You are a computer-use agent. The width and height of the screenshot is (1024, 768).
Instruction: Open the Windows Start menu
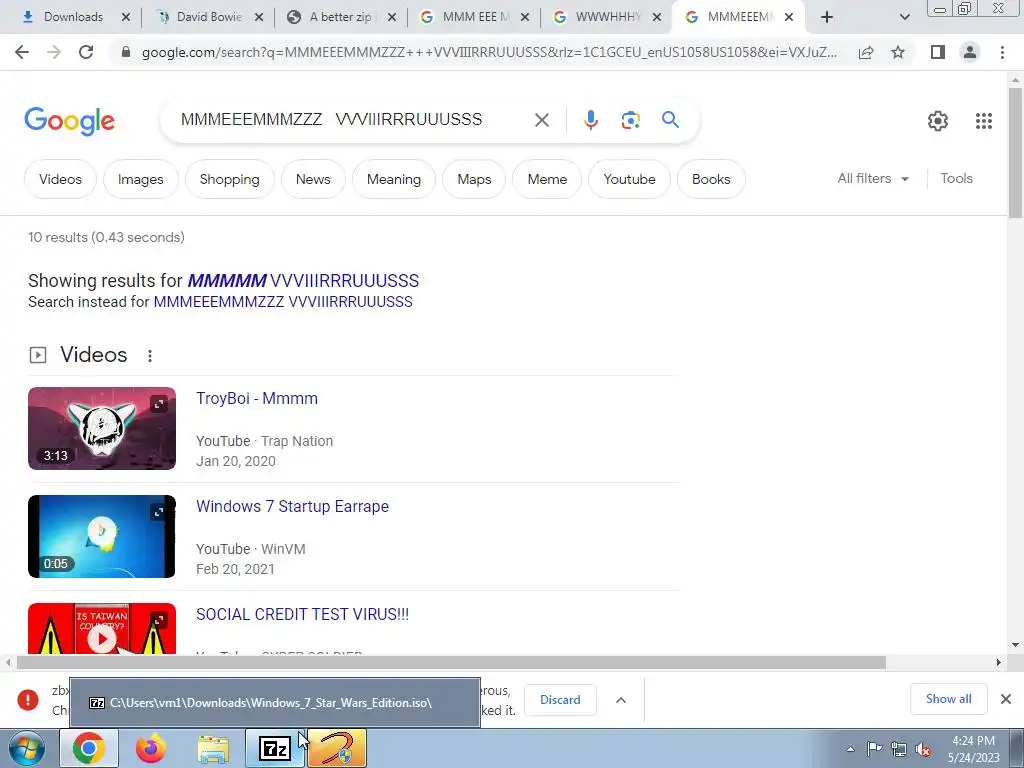27,748
